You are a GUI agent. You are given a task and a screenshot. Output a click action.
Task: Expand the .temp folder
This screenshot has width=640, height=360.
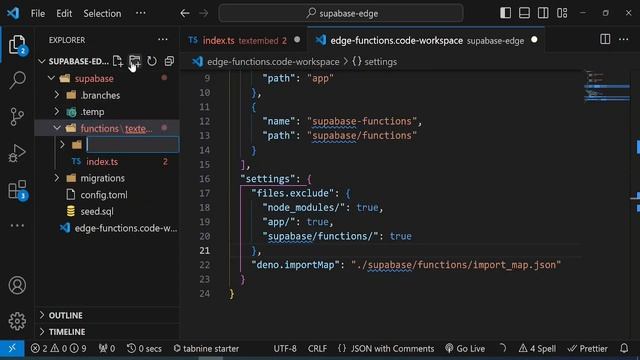pyautogui.click(x=57, y=111)
